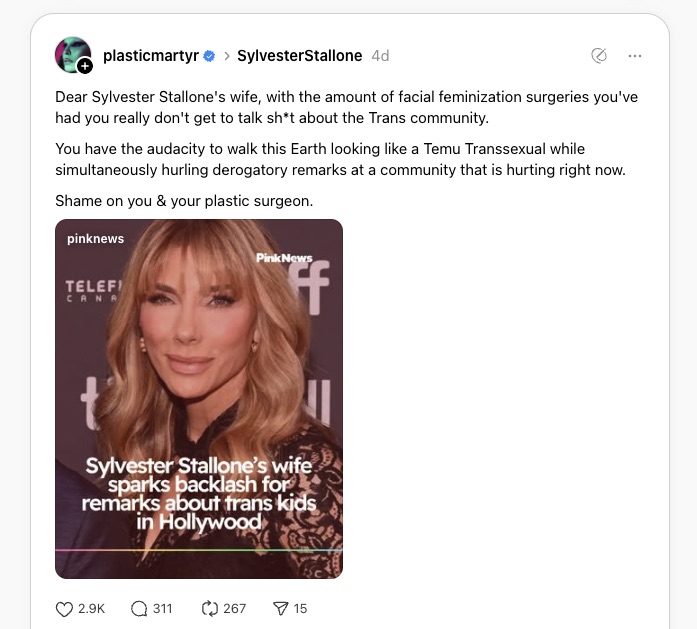Open the plasticmartyr username link
This screenshot has width=697, height=629.
click(x=151, y=56)
